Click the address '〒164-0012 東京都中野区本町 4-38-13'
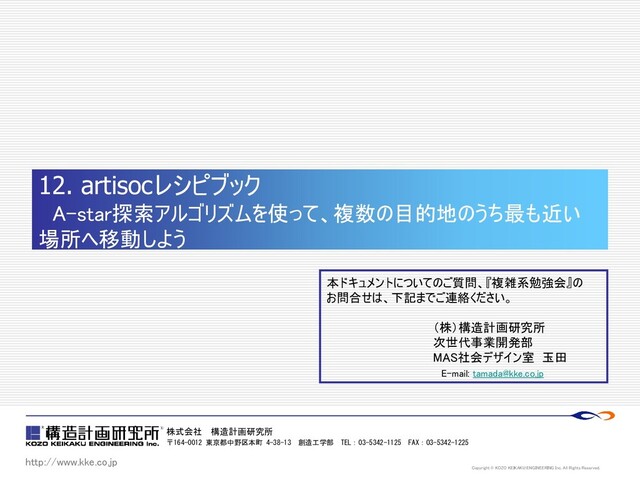The height and width of the screenshot is (480, 640). pyautogui.click(x=229, y=442)
